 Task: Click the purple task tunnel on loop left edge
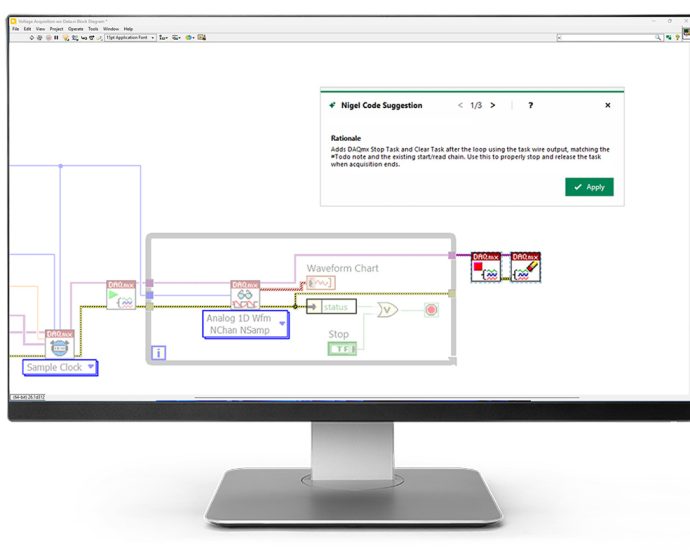150,283
